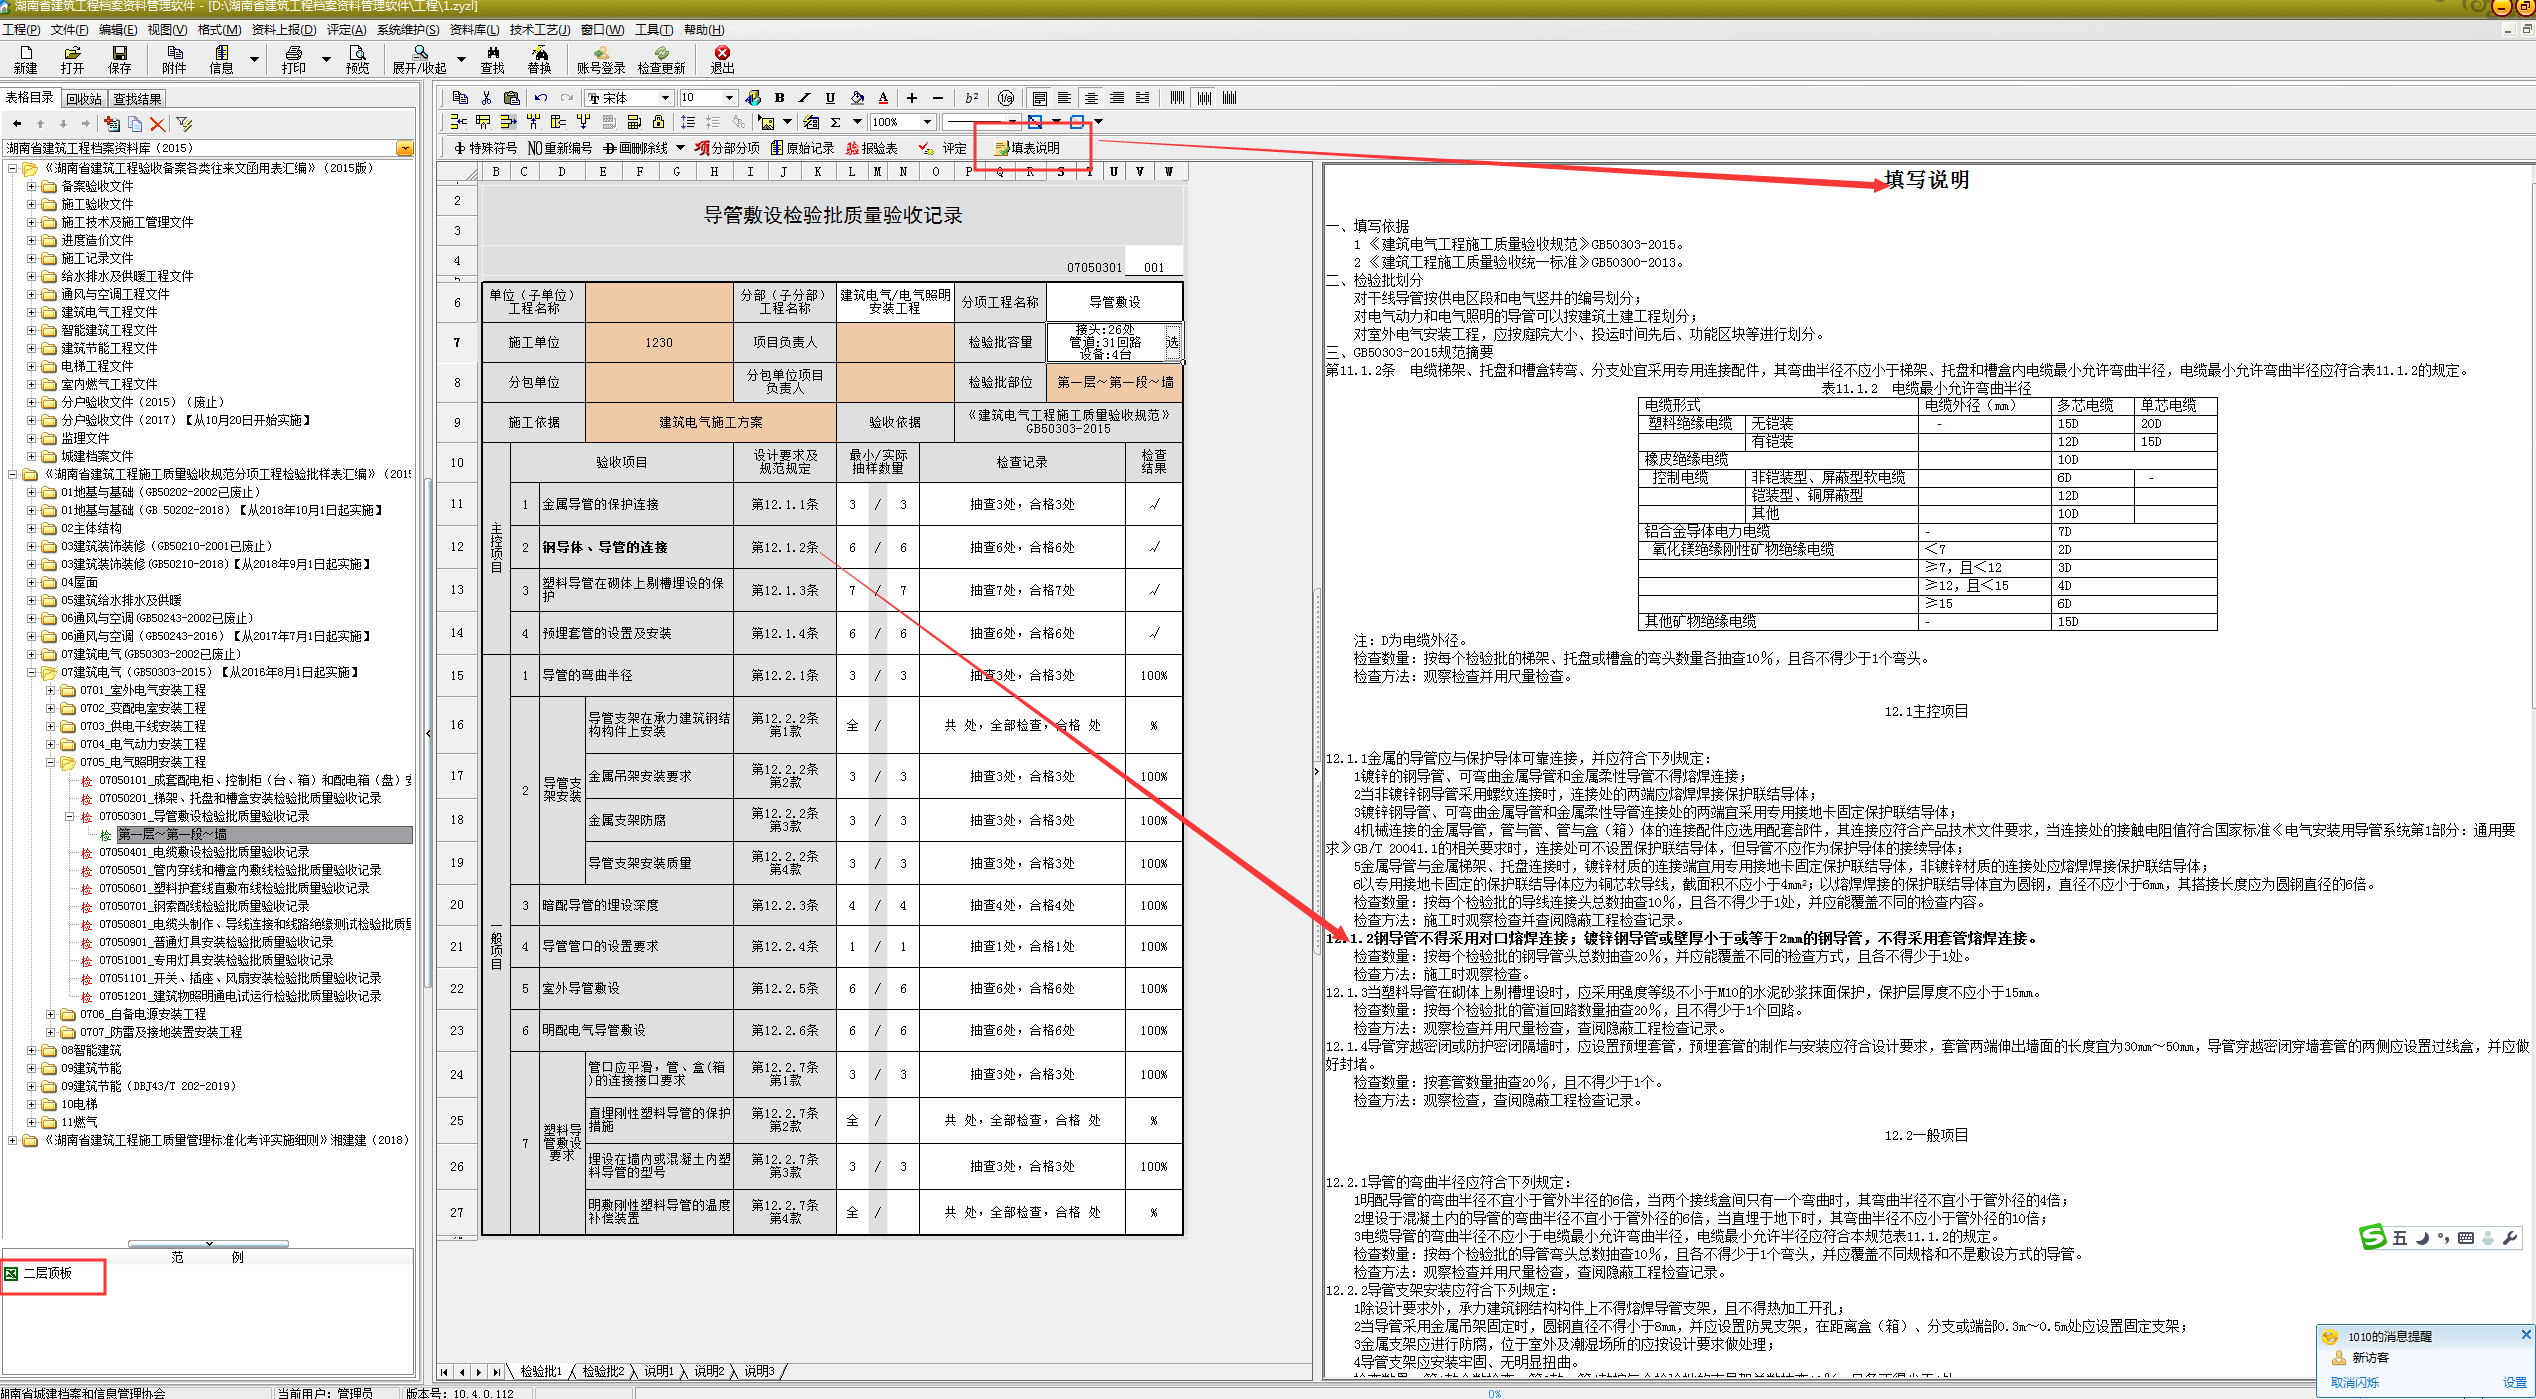This screenshot has width=2536, height=1399.
Task: Click the filter icon in the catalog toolbar
Action: [184, 124]
